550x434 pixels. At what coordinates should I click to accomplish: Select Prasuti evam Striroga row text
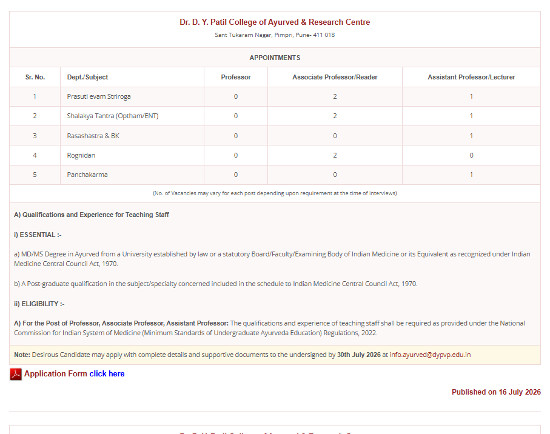point(99,96)
